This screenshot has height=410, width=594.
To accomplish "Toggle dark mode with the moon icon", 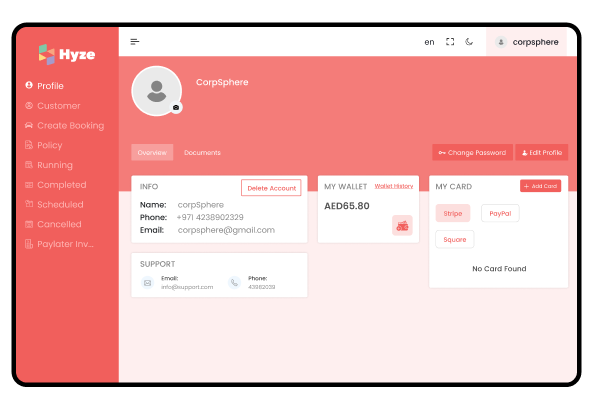I will tap(469, 42).
